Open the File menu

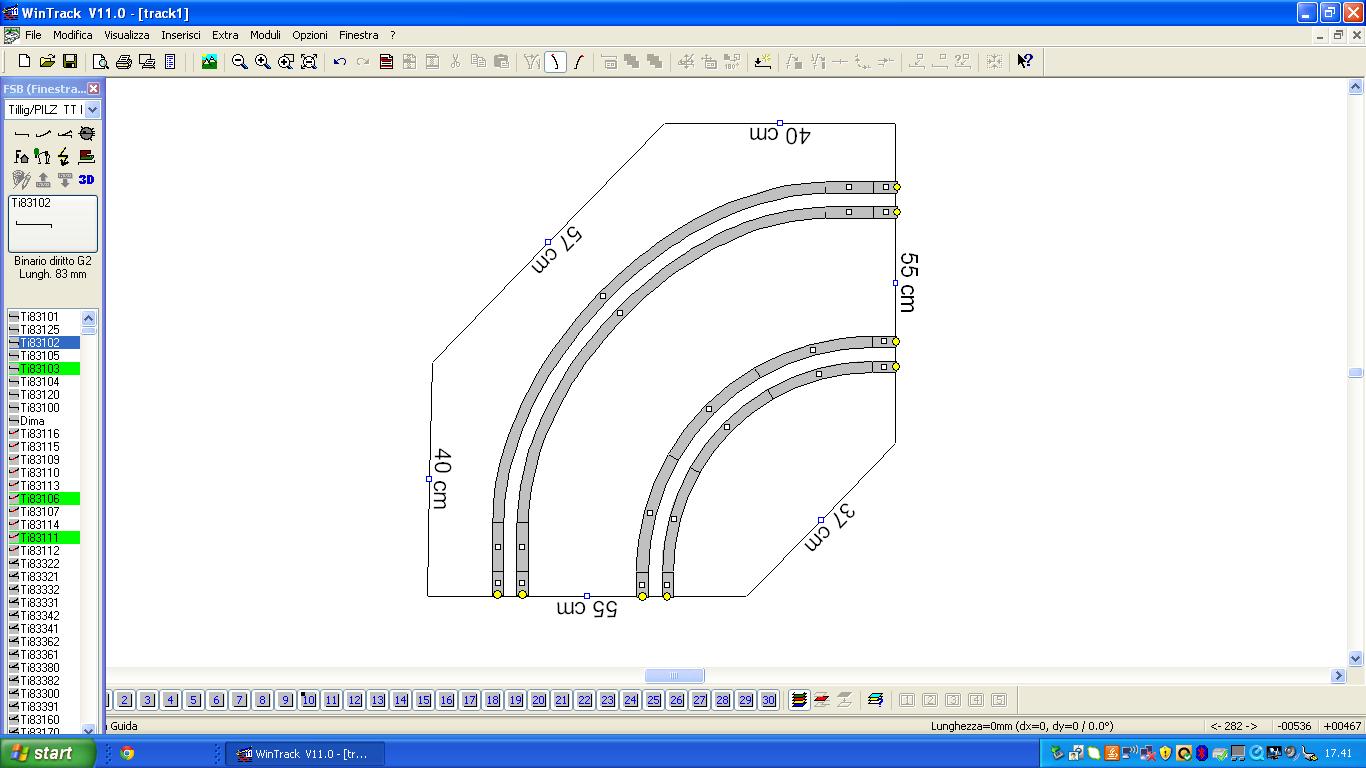point(33,35)
